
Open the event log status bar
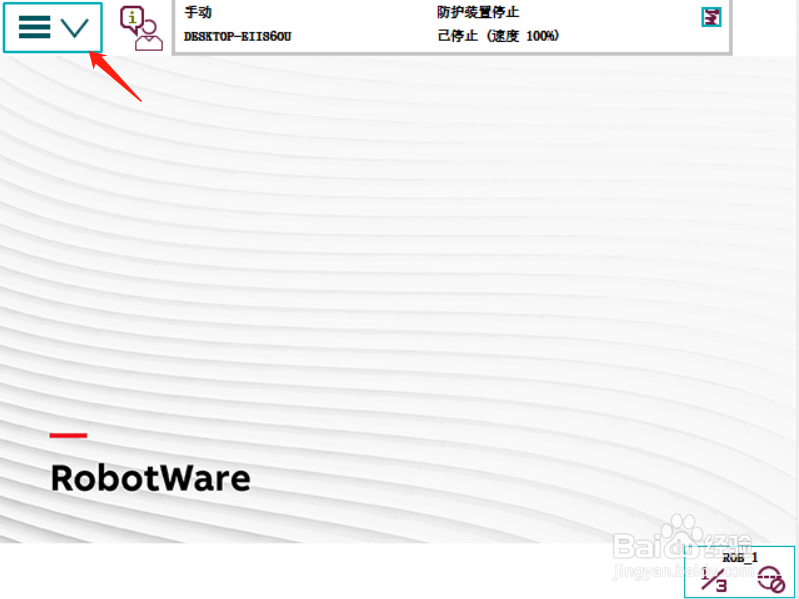tap(452, 26)
